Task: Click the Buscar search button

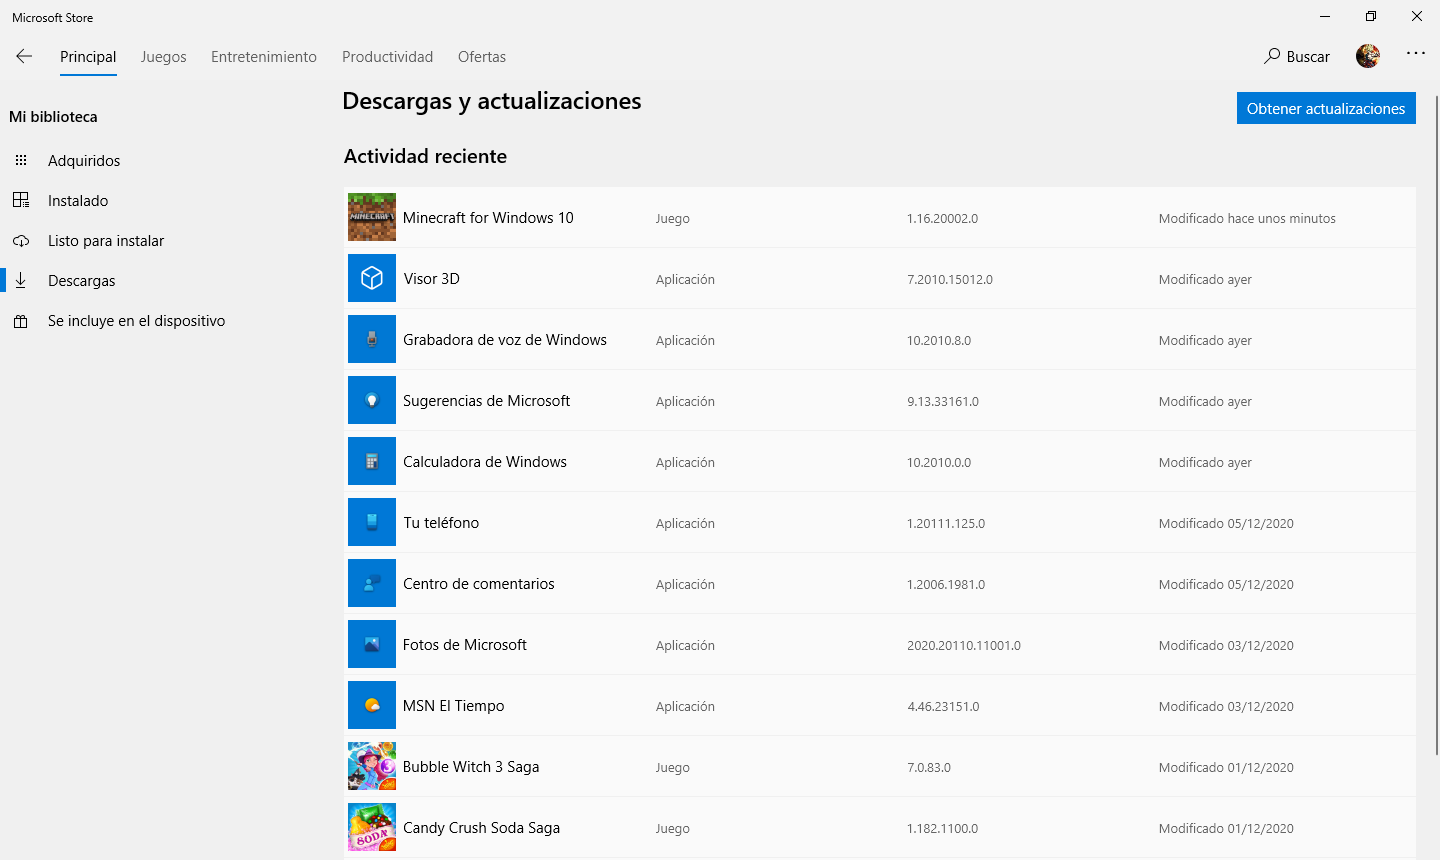Action: 1297,57
